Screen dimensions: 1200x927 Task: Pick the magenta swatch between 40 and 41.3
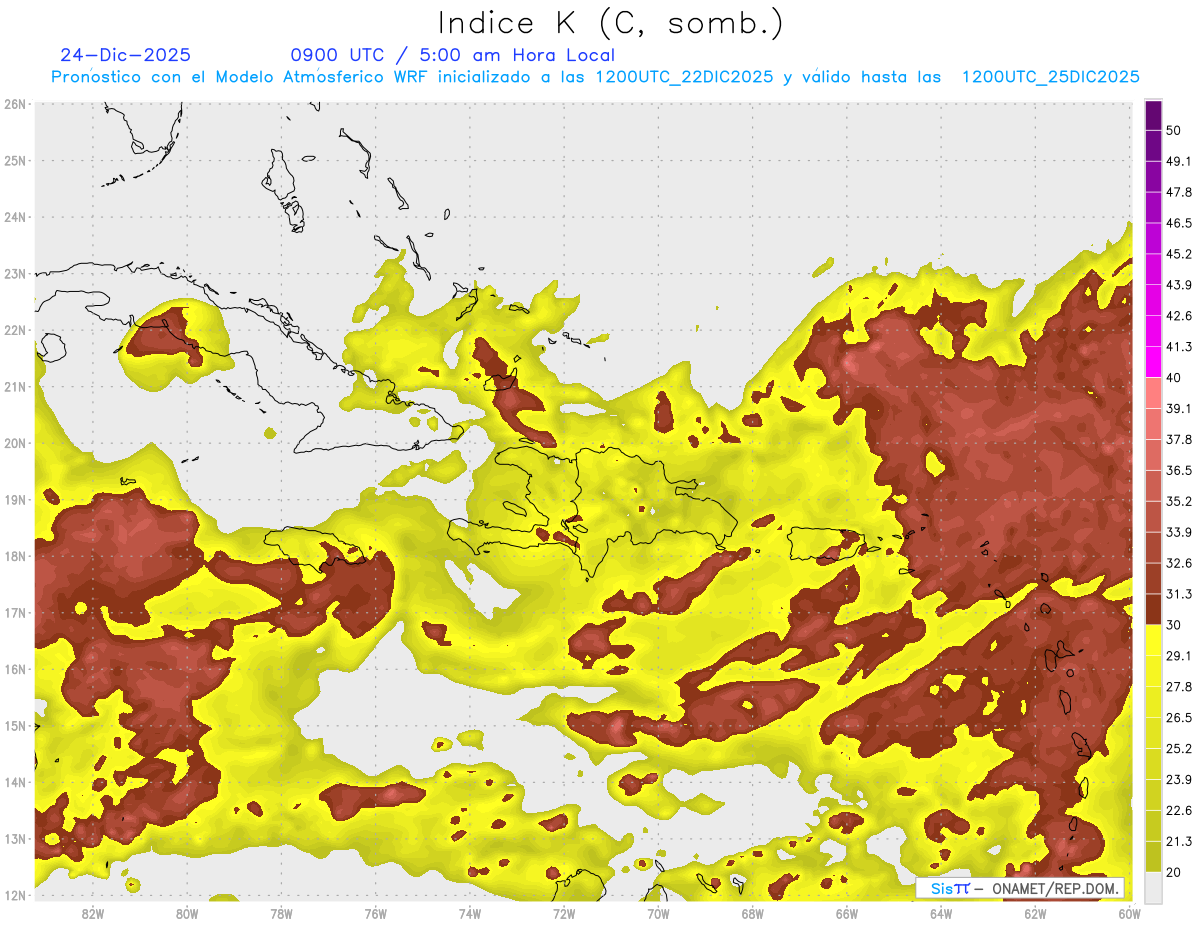1153,362
